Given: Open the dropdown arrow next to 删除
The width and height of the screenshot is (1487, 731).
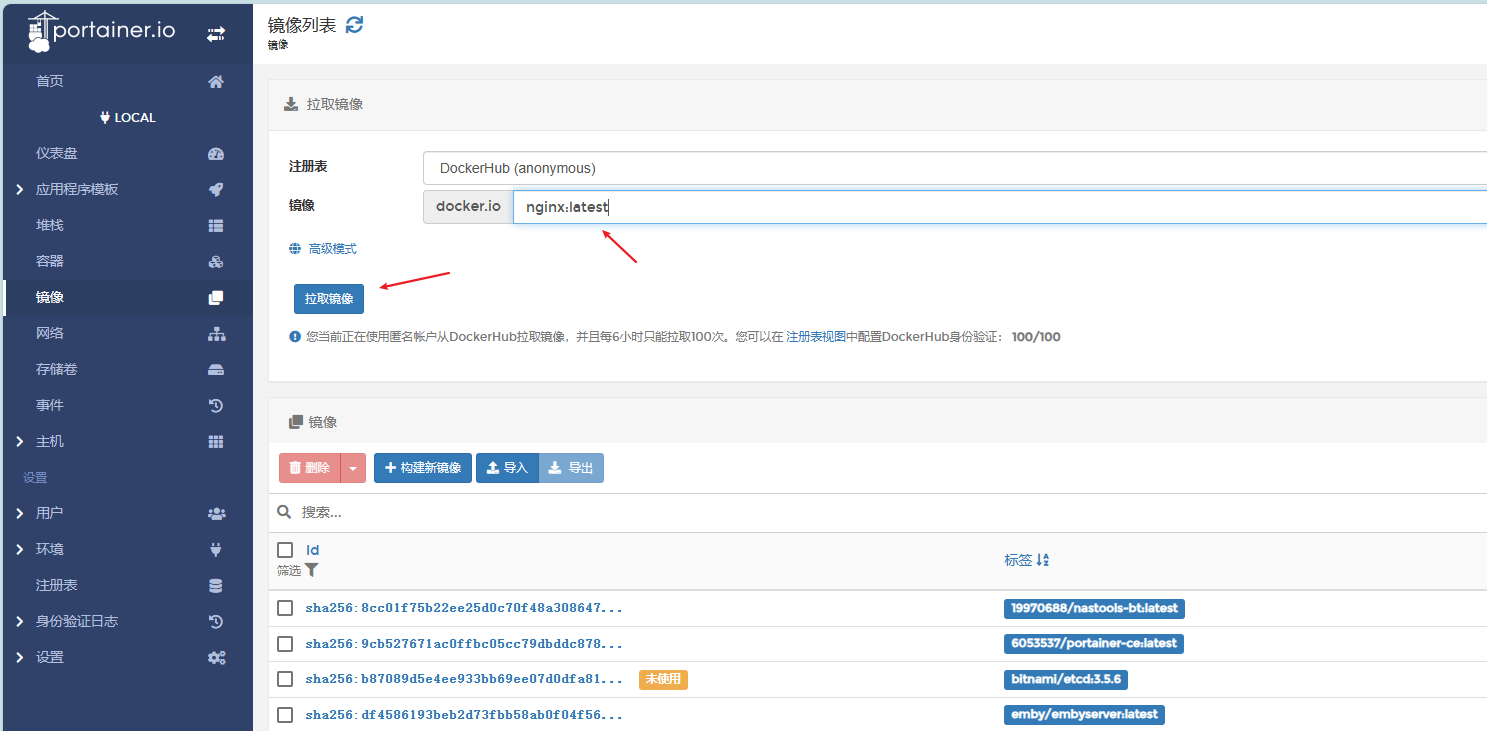Looking at the screenshot, I should pyautogui.click(x=352, y=468).
